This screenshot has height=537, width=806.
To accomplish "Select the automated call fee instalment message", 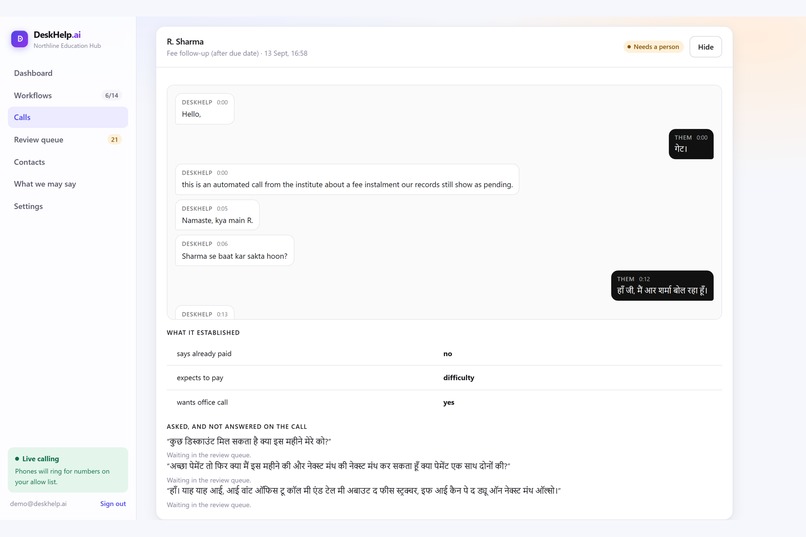I will (347, 179).
